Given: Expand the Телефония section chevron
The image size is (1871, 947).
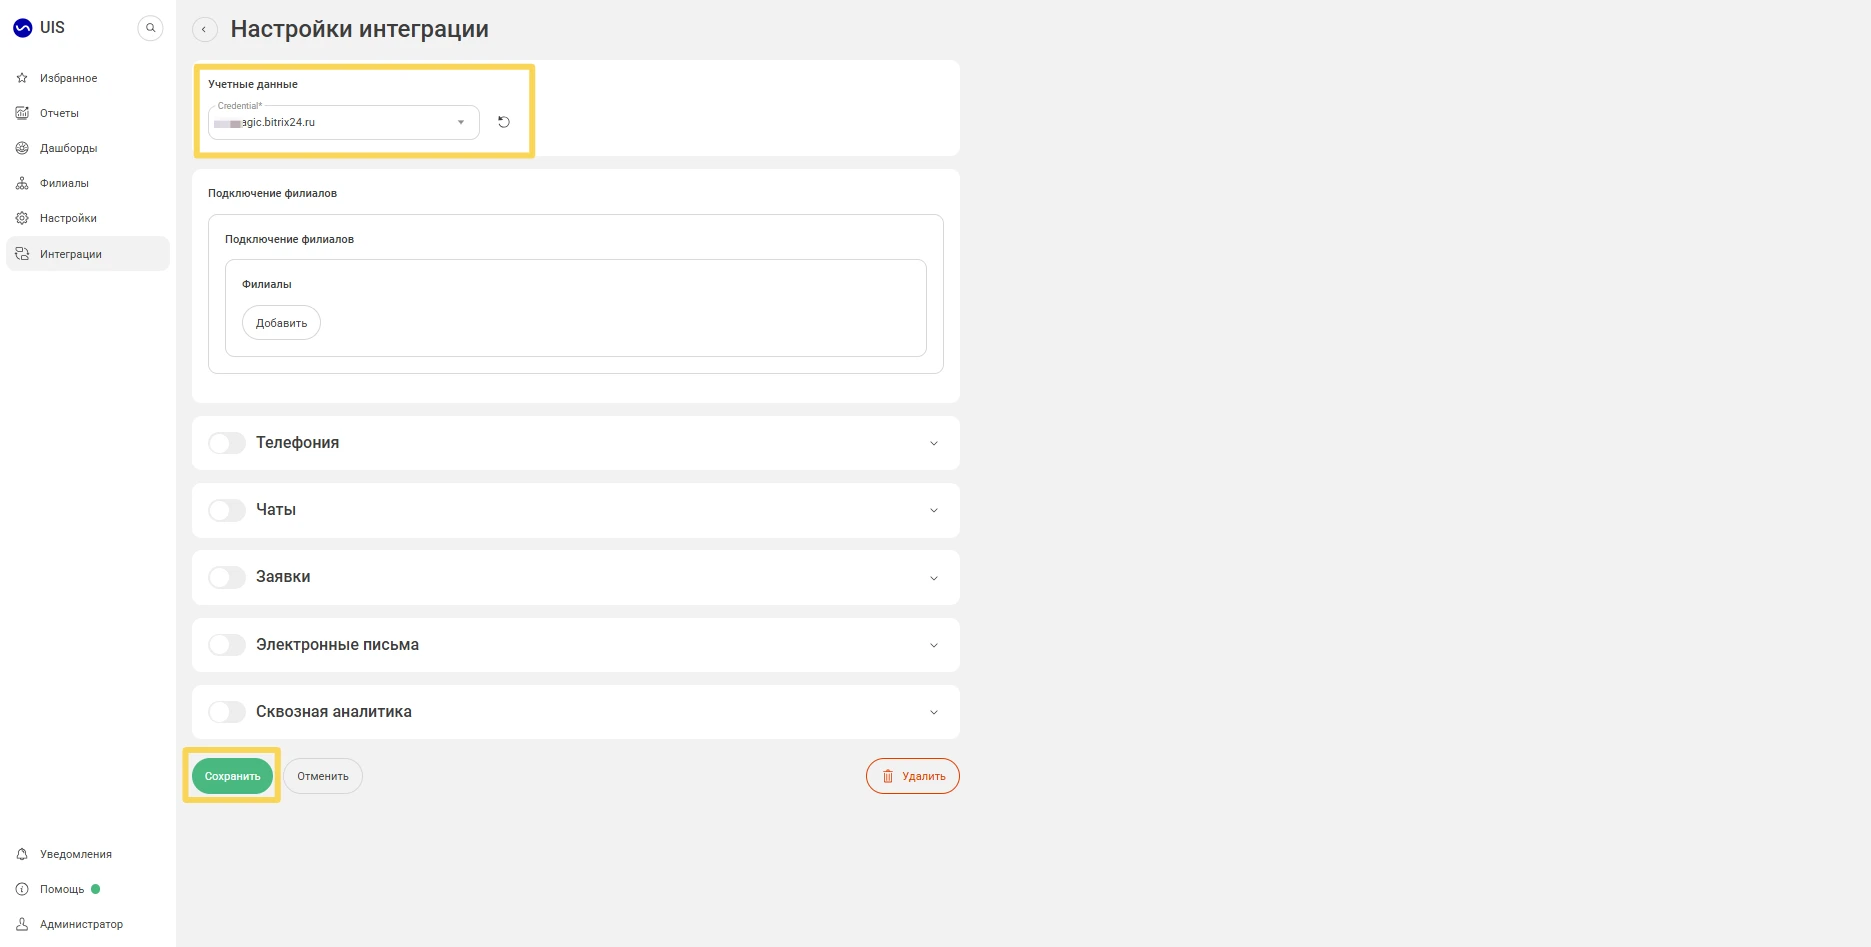Looking at the screenshot, I should 934,443.
